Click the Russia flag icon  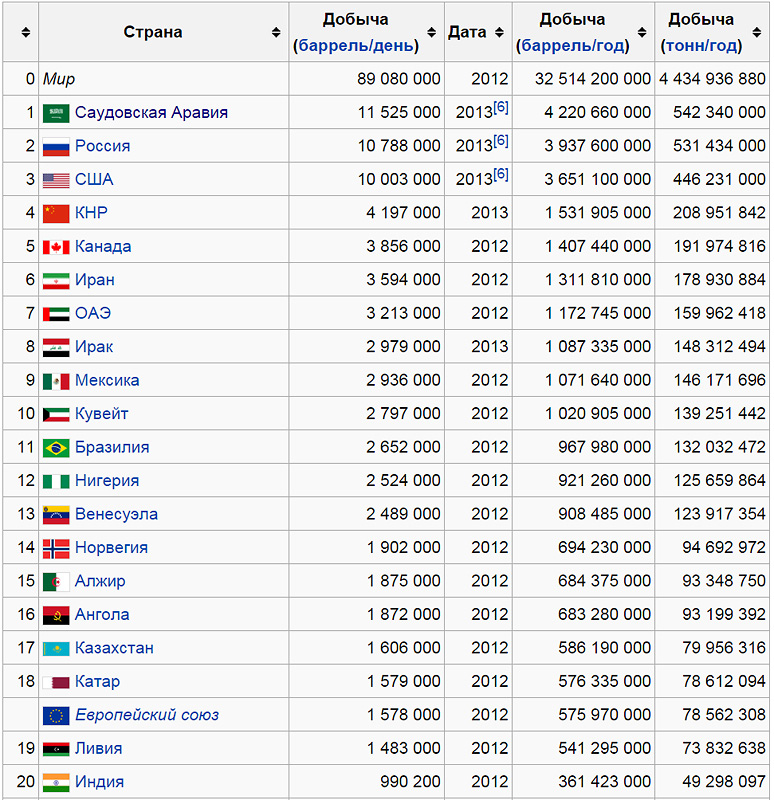56,146
